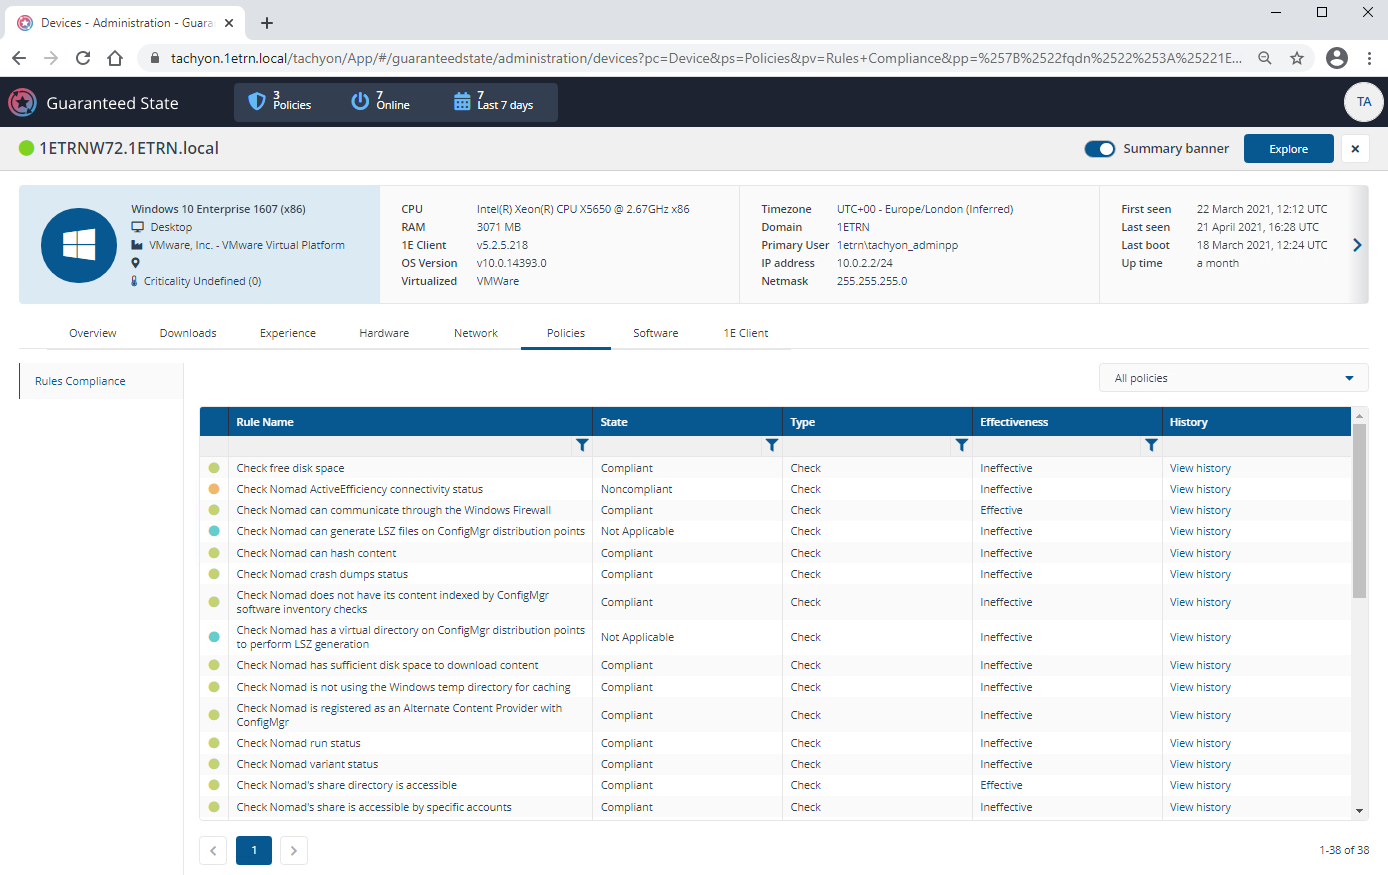Open the browser zoom indicator

coord(1265,58)
